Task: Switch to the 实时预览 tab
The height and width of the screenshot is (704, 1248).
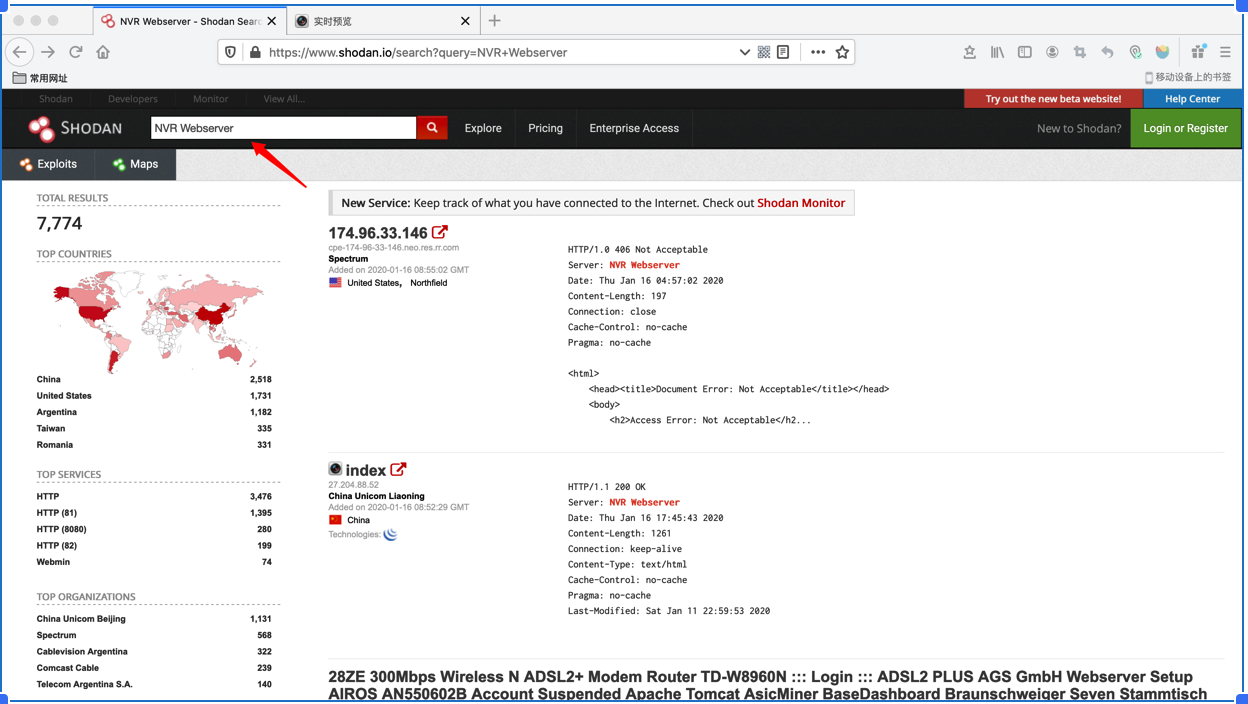Action: tap(383, 21)
